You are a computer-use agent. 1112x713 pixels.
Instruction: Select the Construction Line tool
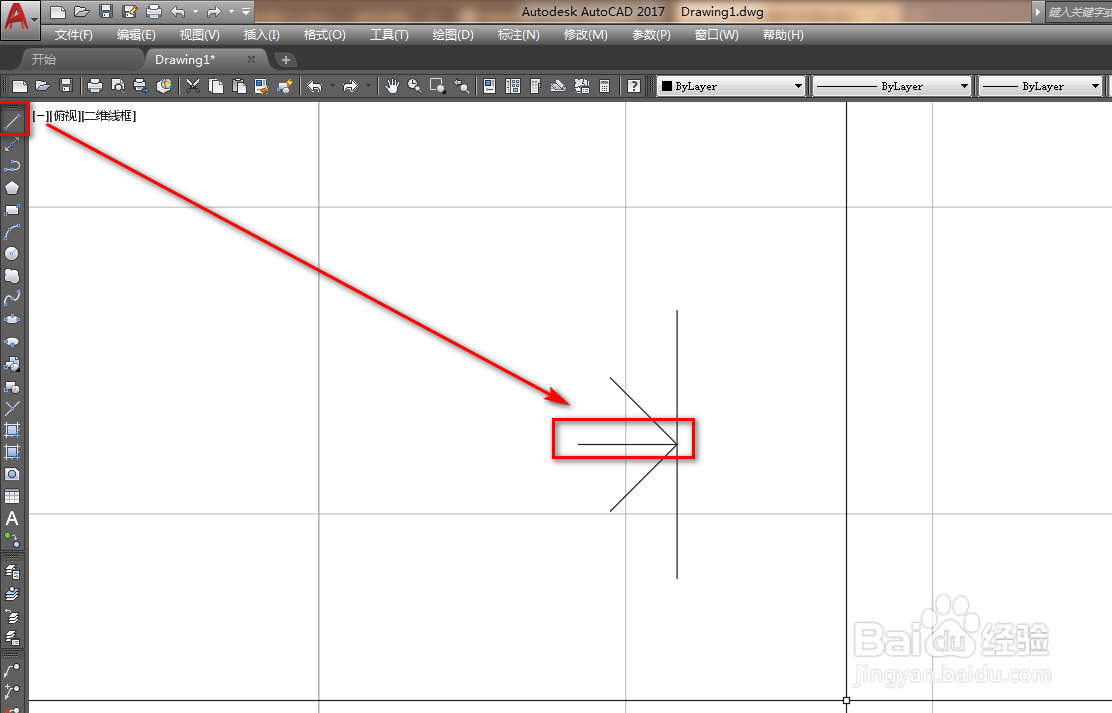(x=12, y=144)
